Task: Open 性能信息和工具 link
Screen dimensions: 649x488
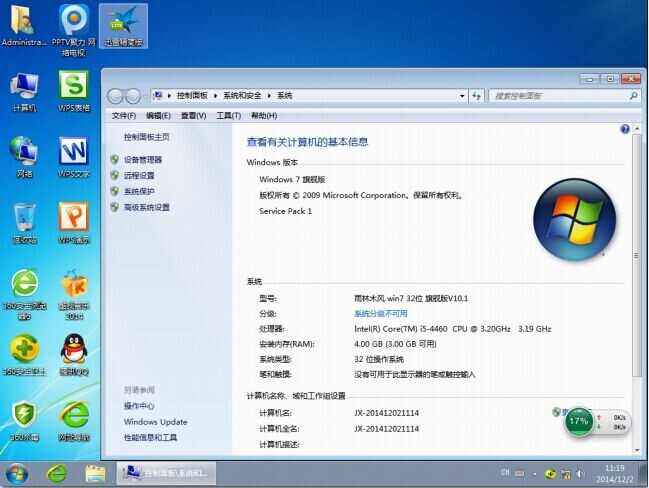Action: tap(150, 438)
